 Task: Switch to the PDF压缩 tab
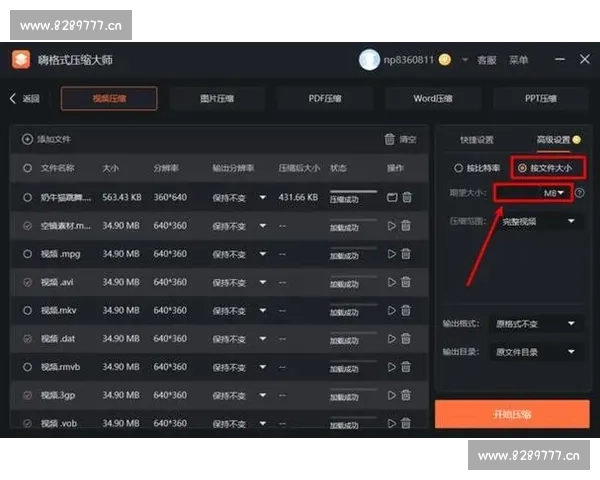[x=325, y=98]
